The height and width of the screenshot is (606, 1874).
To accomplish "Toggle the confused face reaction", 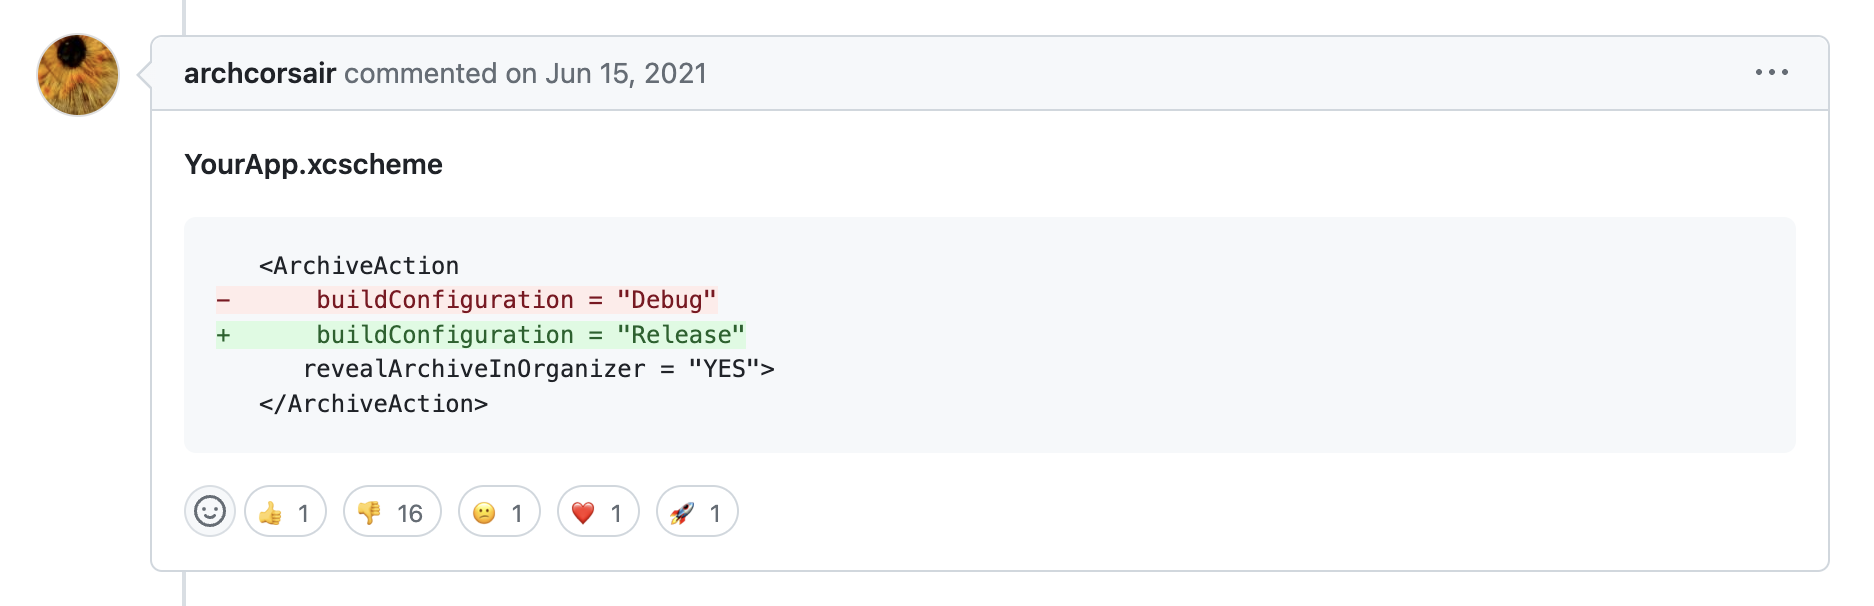I will pyautogui.click(x=499, y=512).
